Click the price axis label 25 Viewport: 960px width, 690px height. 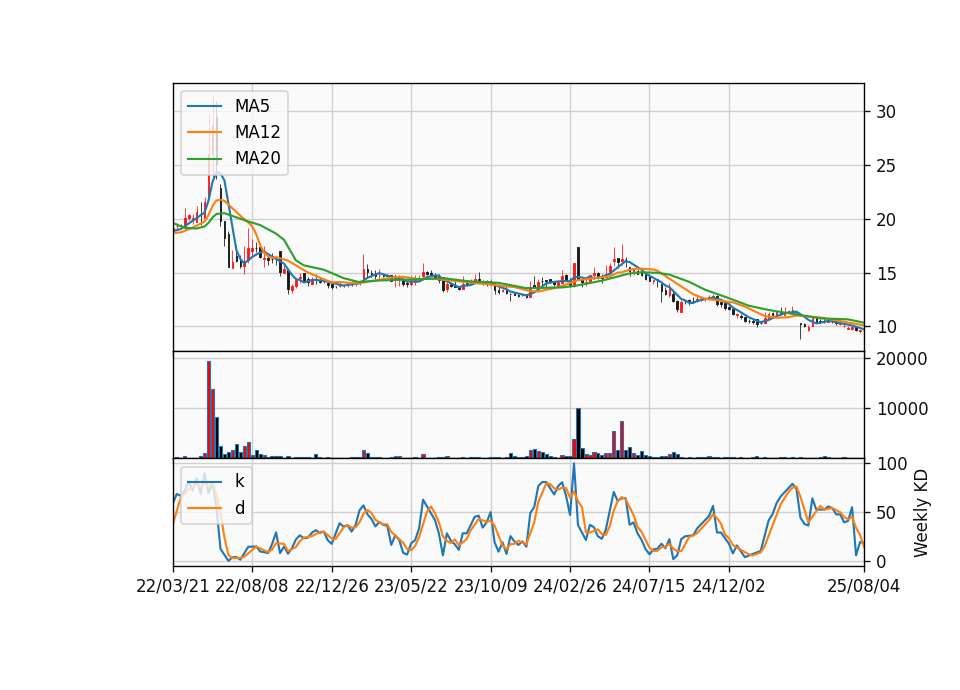tap(886, 166)
